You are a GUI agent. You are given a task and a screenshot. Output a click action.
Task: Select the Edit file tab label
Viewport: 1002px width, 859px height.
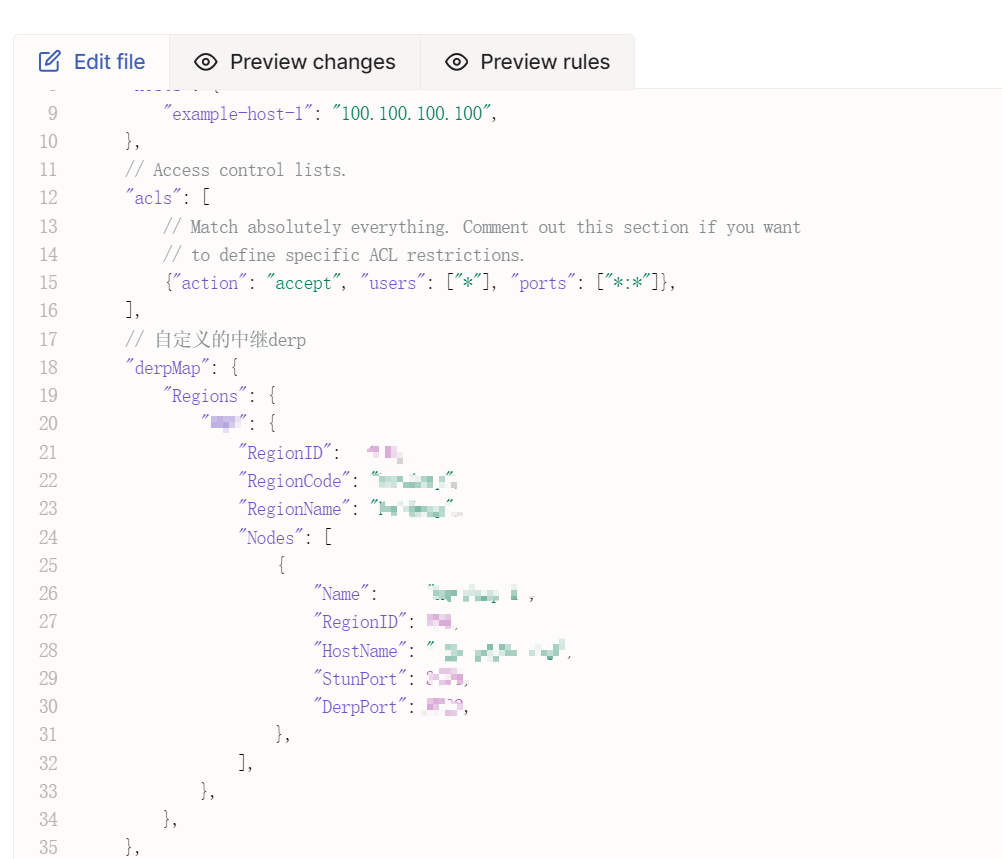109,62
